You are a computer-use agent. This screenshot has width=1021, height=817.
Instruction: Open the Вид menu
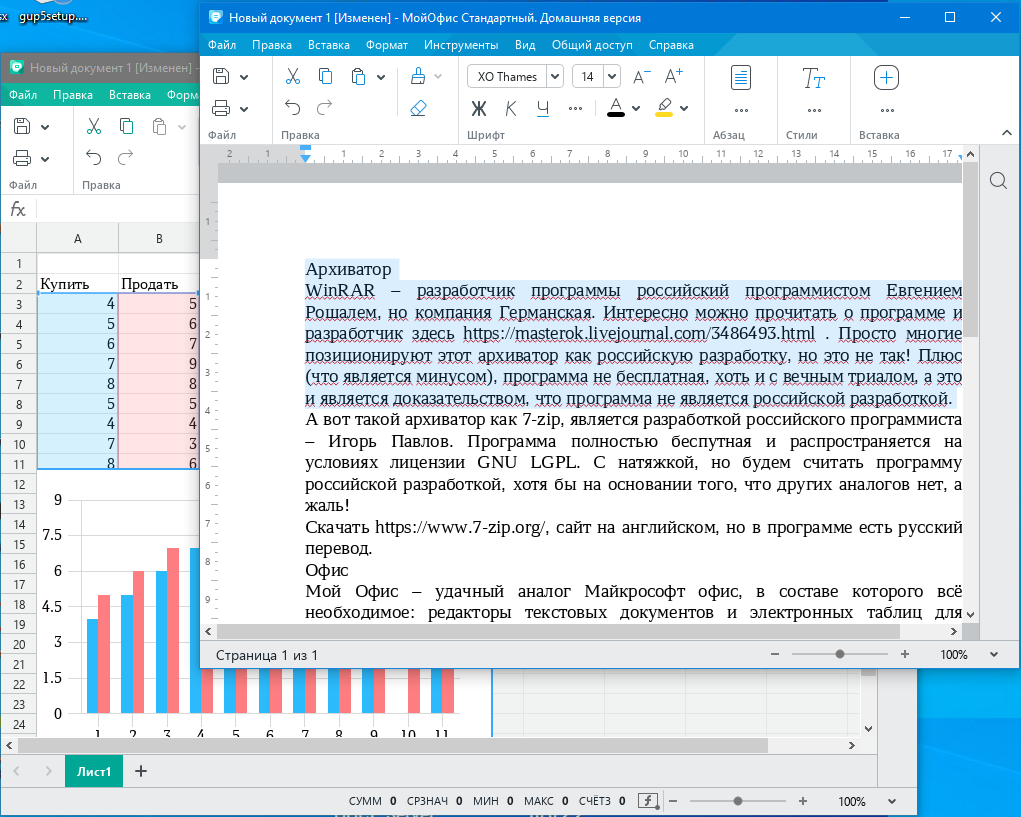point(525,45)
